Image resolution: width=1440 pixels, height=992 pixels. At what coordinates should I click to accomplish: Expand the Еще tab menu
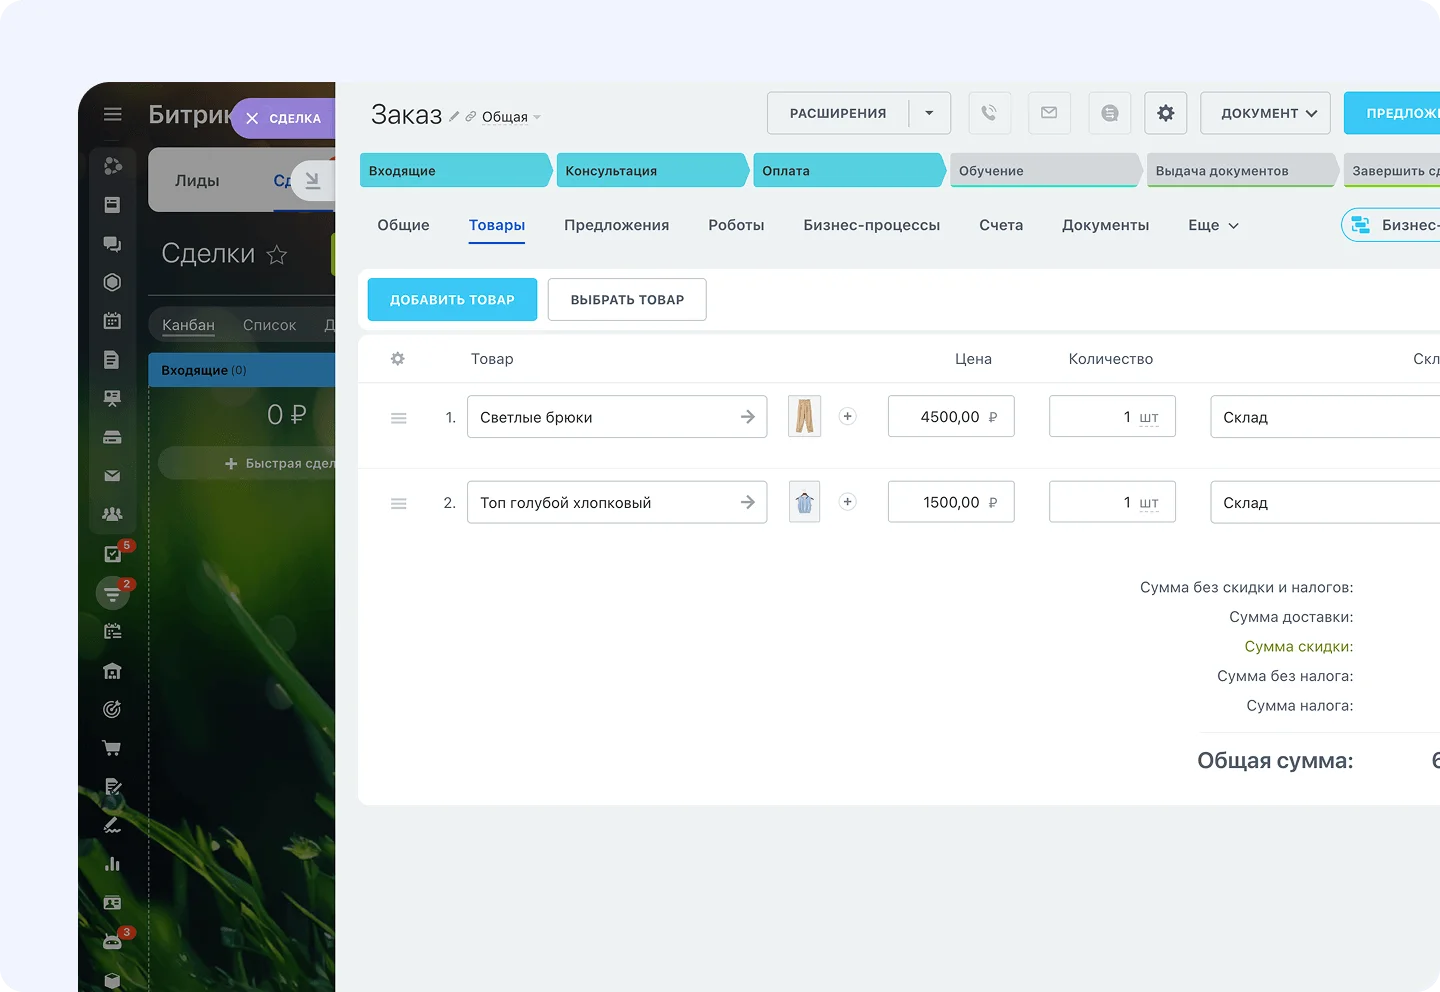[1213, 226]
